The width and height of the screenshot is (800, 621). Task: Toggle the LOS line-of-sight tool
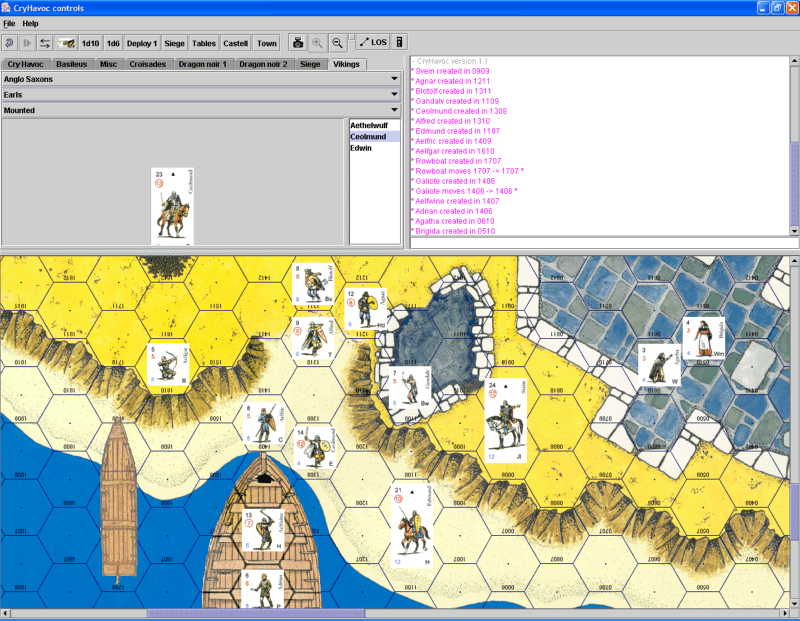pyautogui.click(x=373, y=42)
